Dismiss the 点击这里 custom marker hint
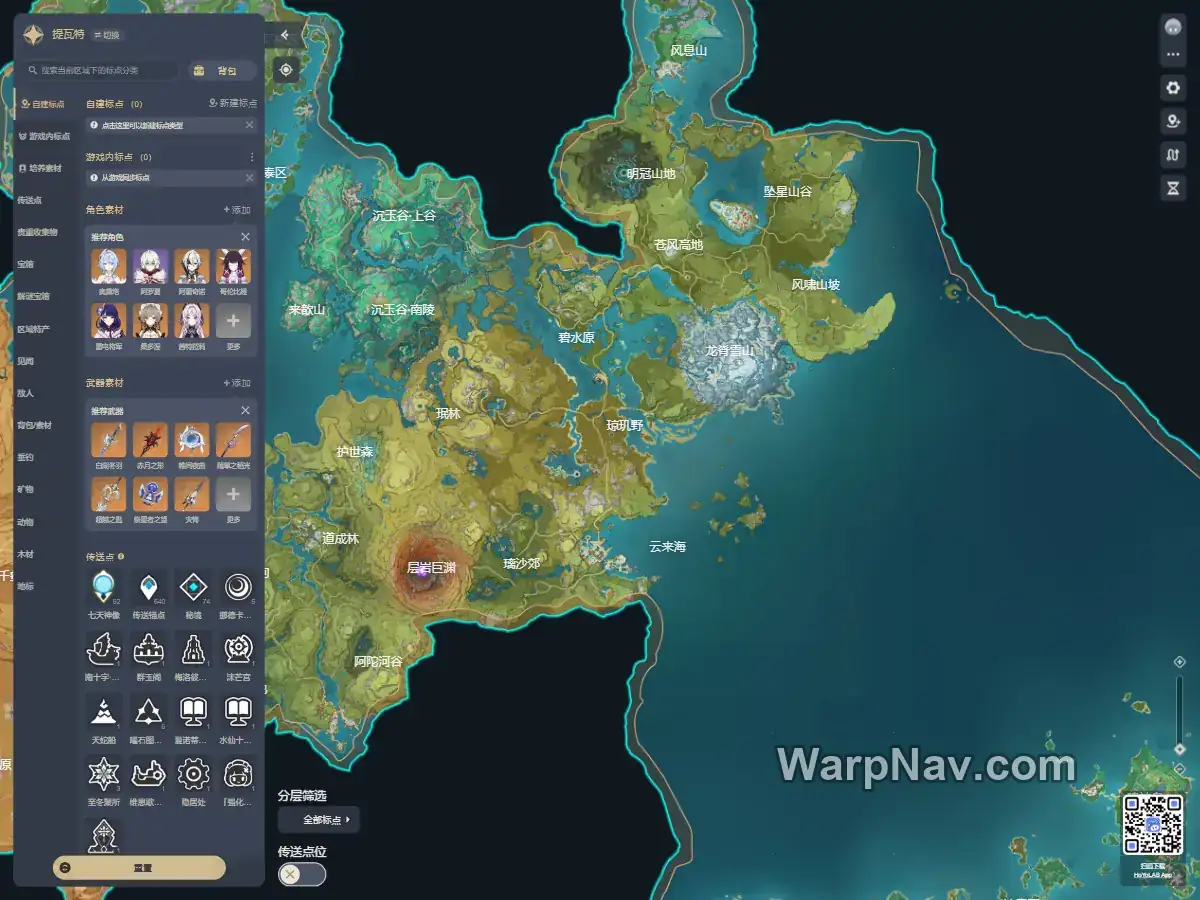The image size is (1200, 900). coord(249,125)
